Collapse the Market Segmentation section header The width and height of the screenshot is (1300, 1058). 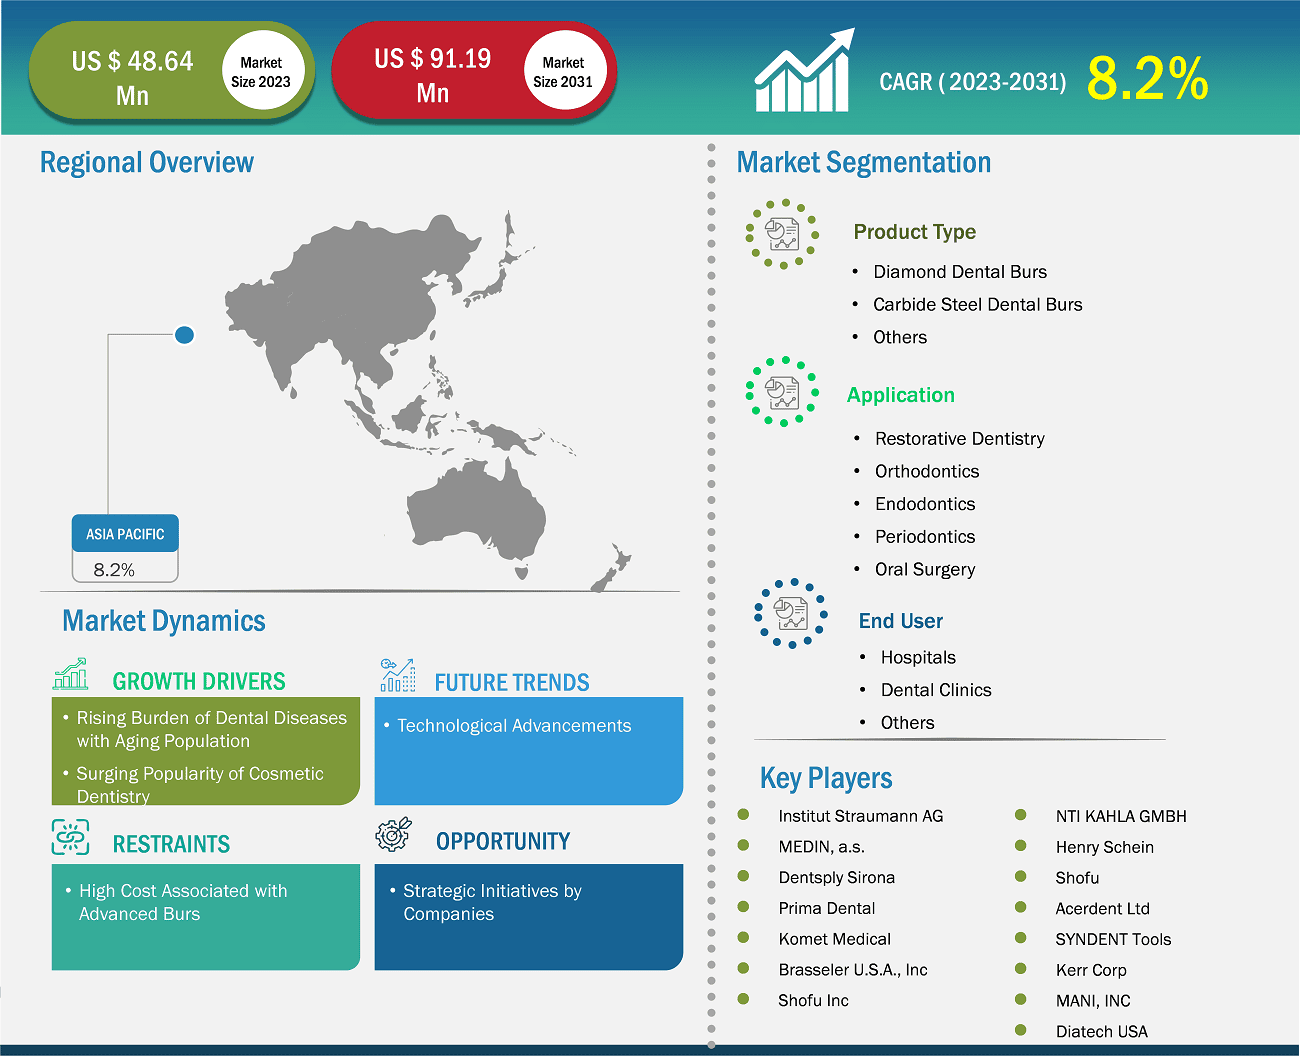(863, 162)
